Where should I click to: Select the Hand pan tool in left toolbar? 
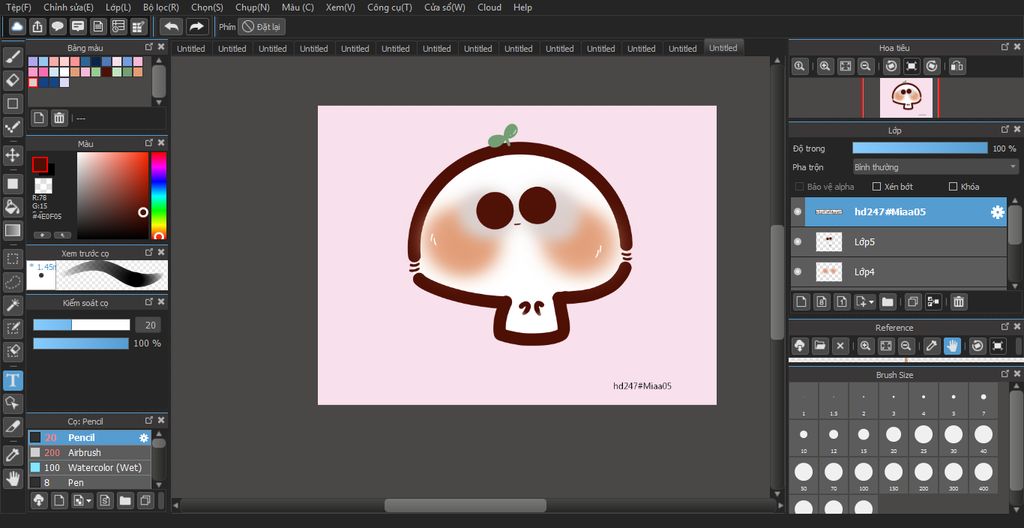12,478
